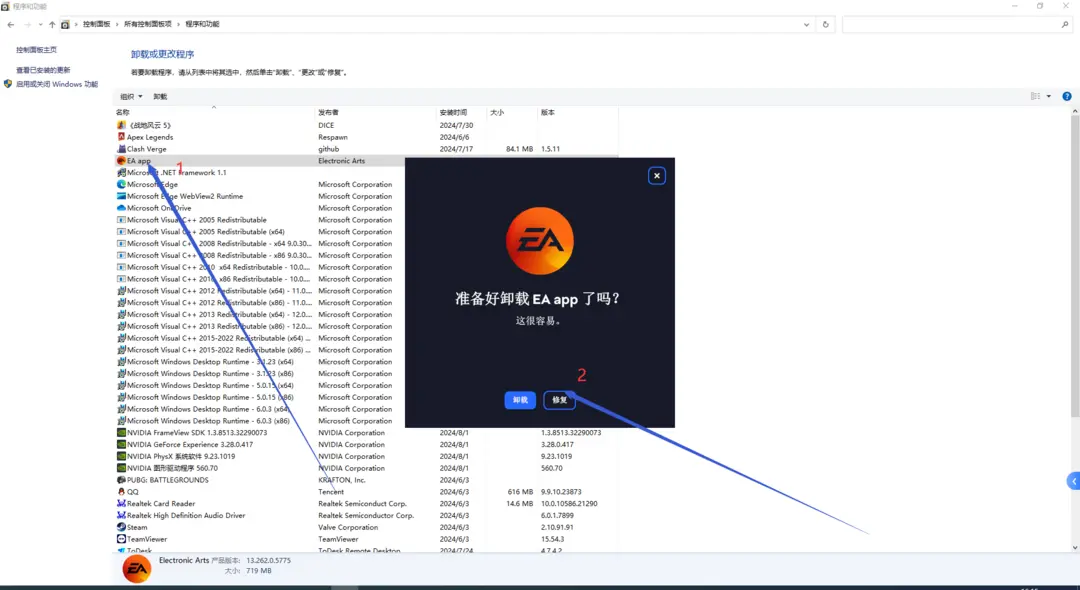Select the Microsoft Visual C++ 2005 Redistributable (x64) icon
This screenshot has height=590, width=1080.
point(121,231)
